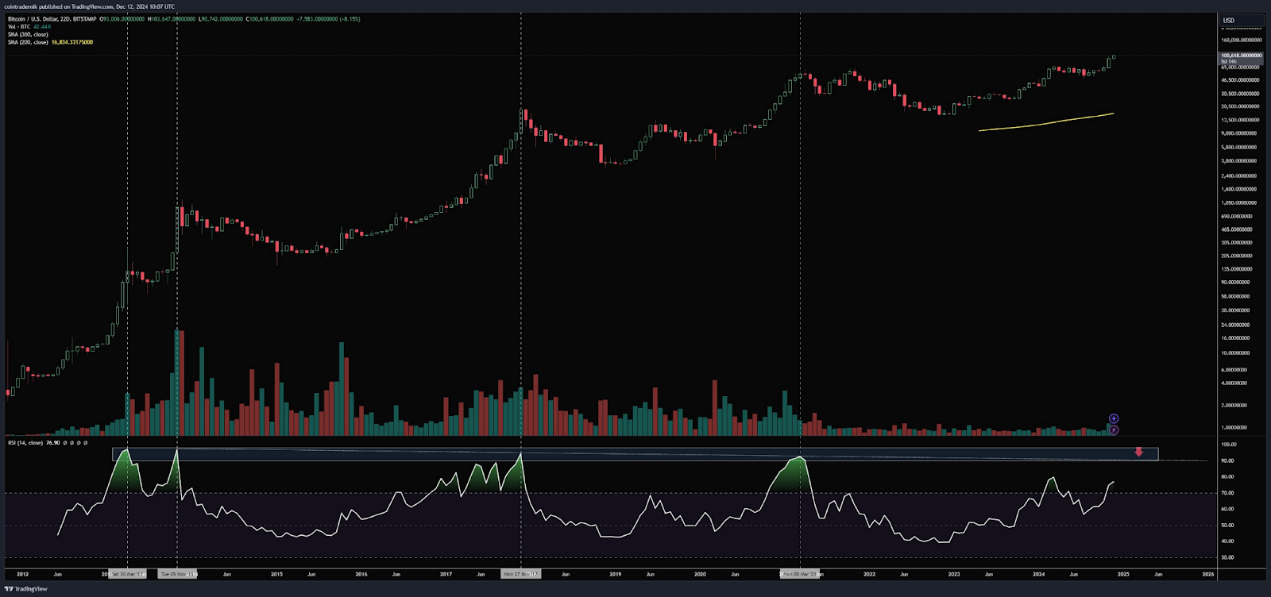
Task: Click the first 2013 date marker on time axis
Action: point(127,574)
